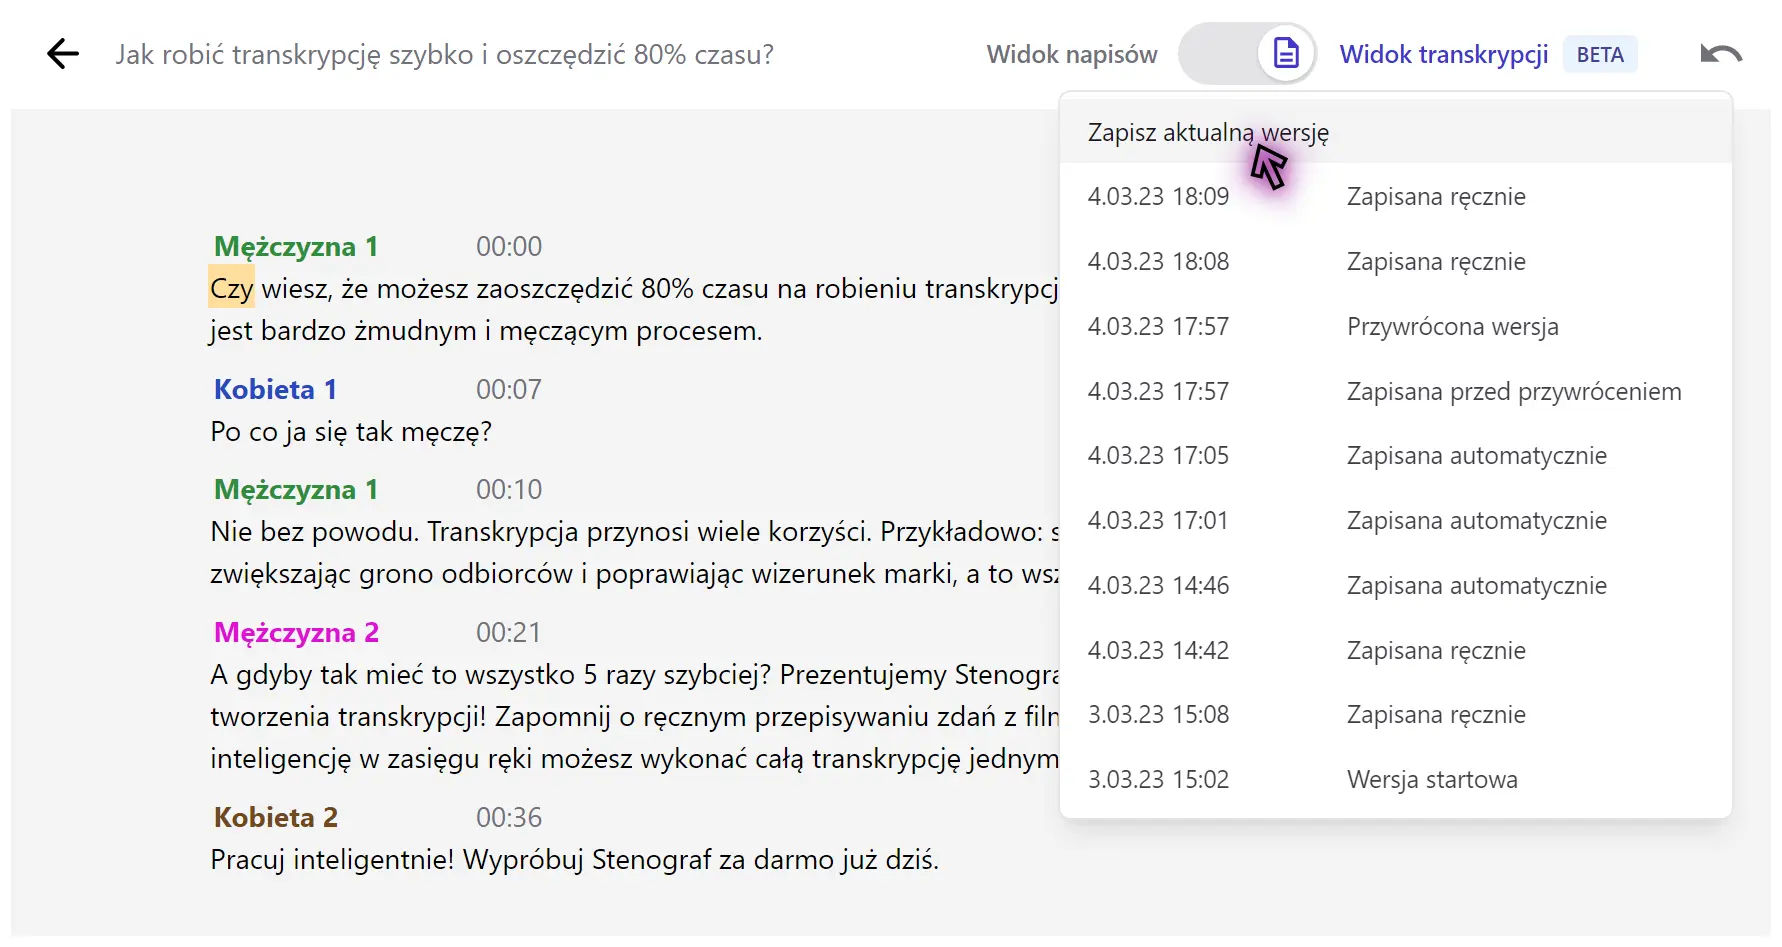Select version 4.03.23 18:09 Zapisana ręcznie

tap(1396, 197)
